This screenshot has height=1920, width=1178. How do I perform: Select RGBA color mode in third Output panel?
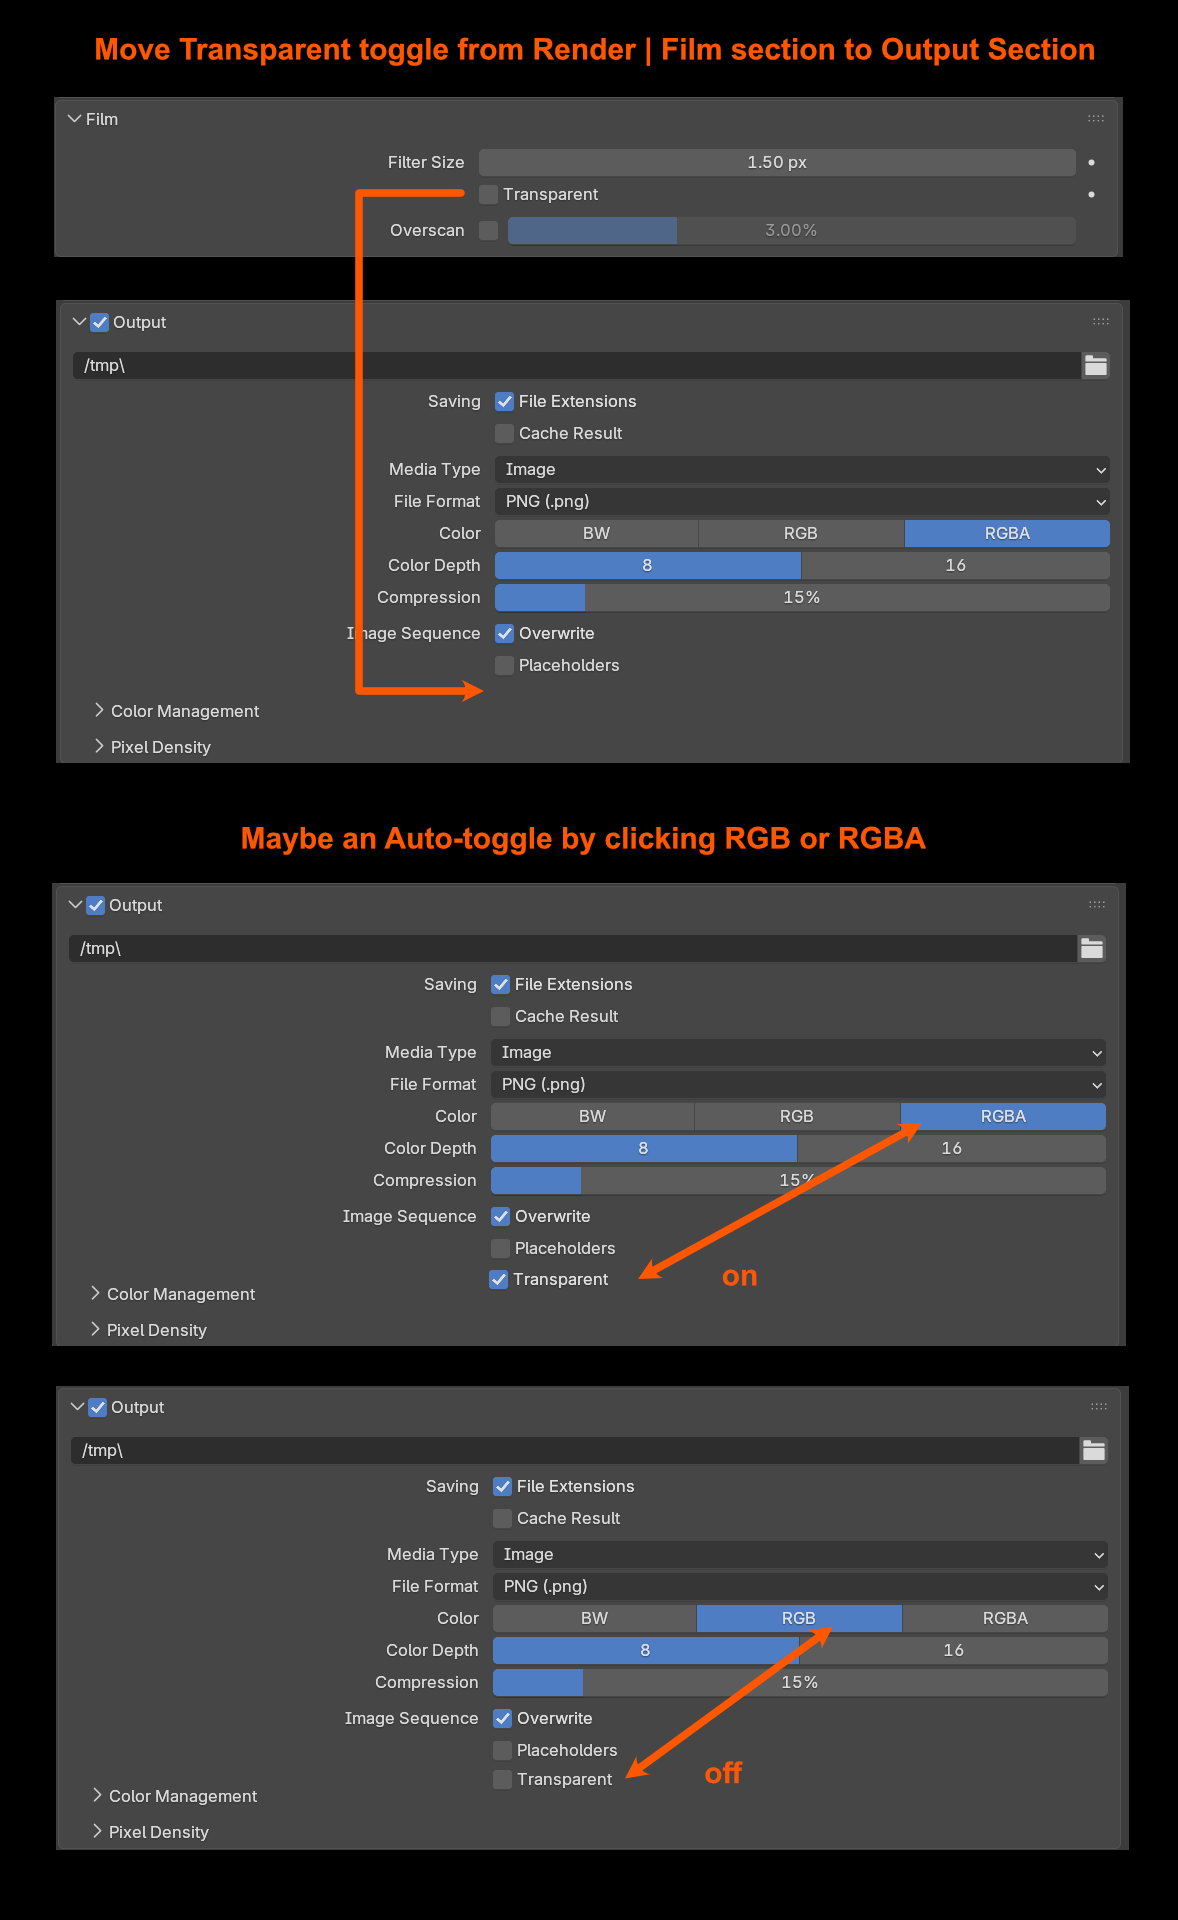click(1005, 1619)
